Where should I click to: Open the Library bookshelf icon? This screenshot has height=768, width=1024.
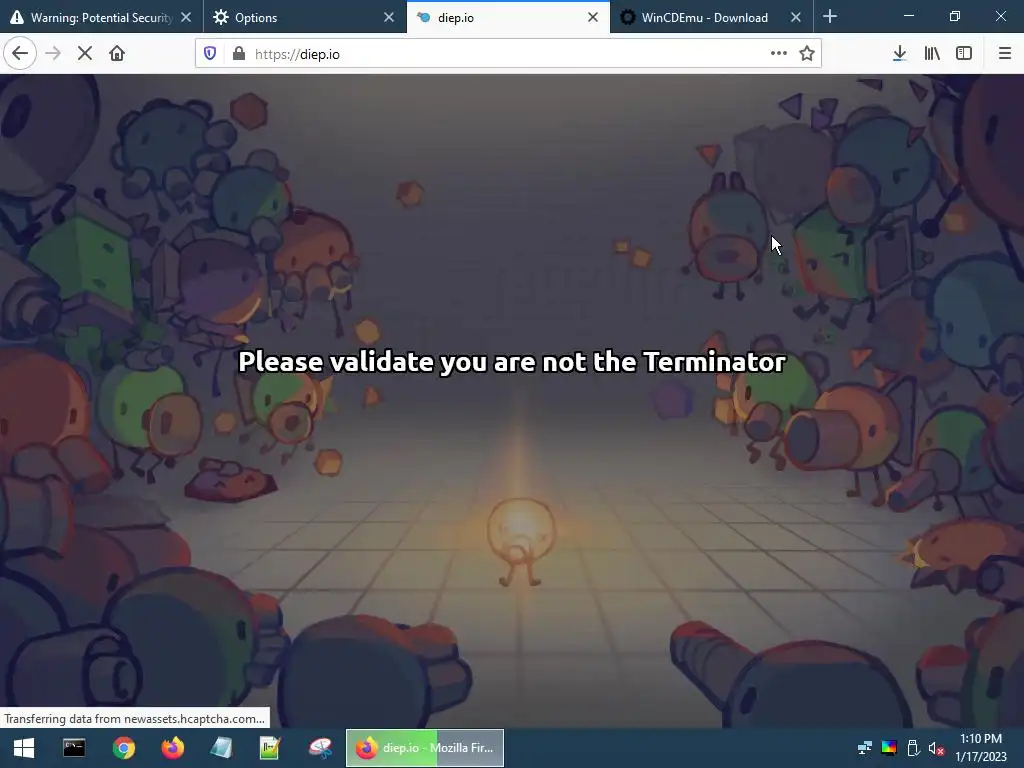[932, 54]
